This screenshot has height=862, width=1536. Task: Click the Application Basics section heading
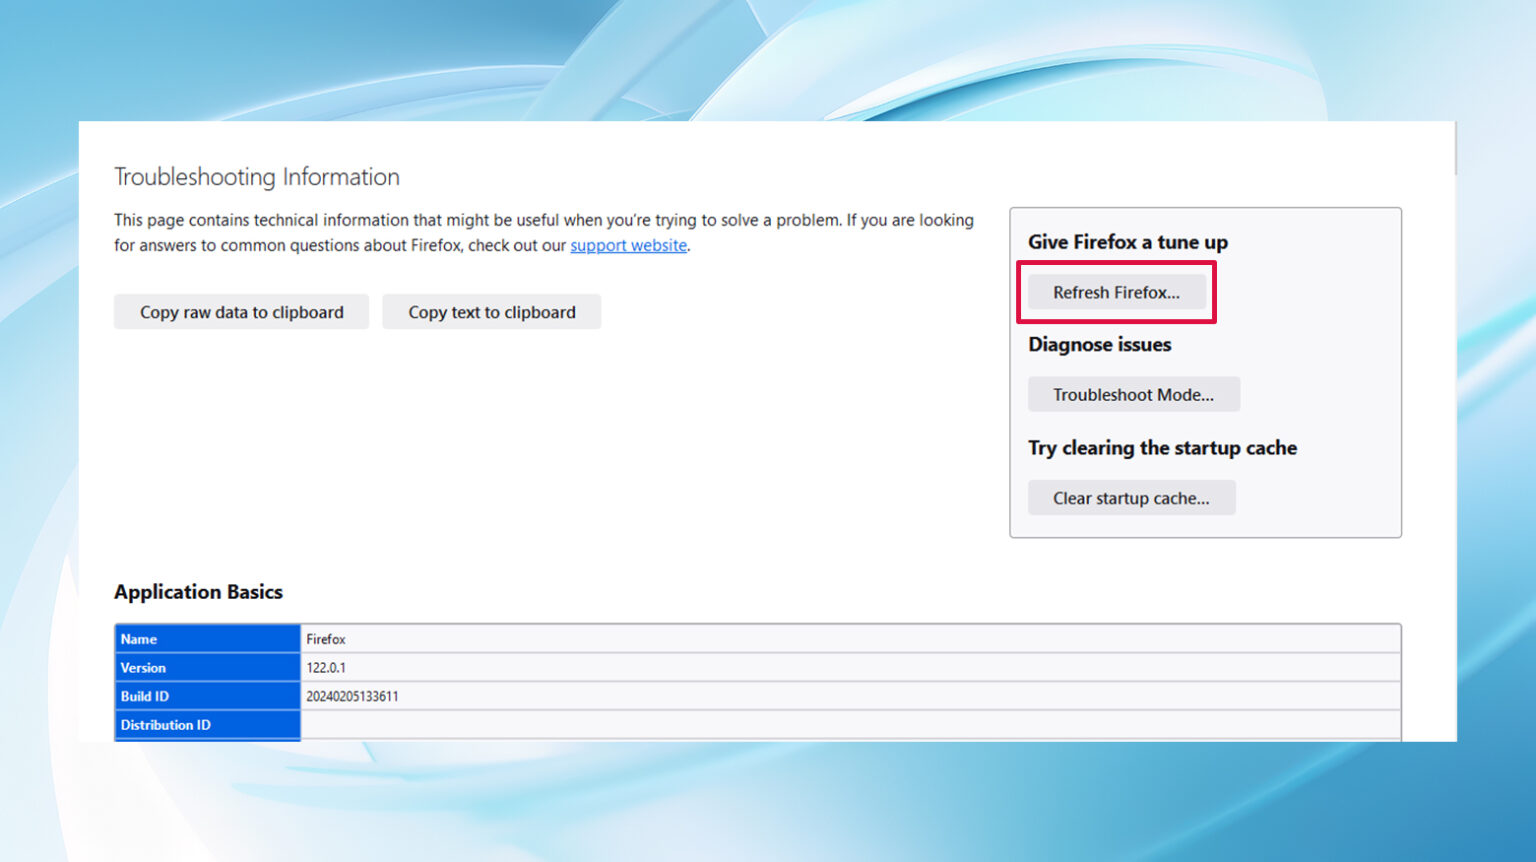[x=198, y=591]
